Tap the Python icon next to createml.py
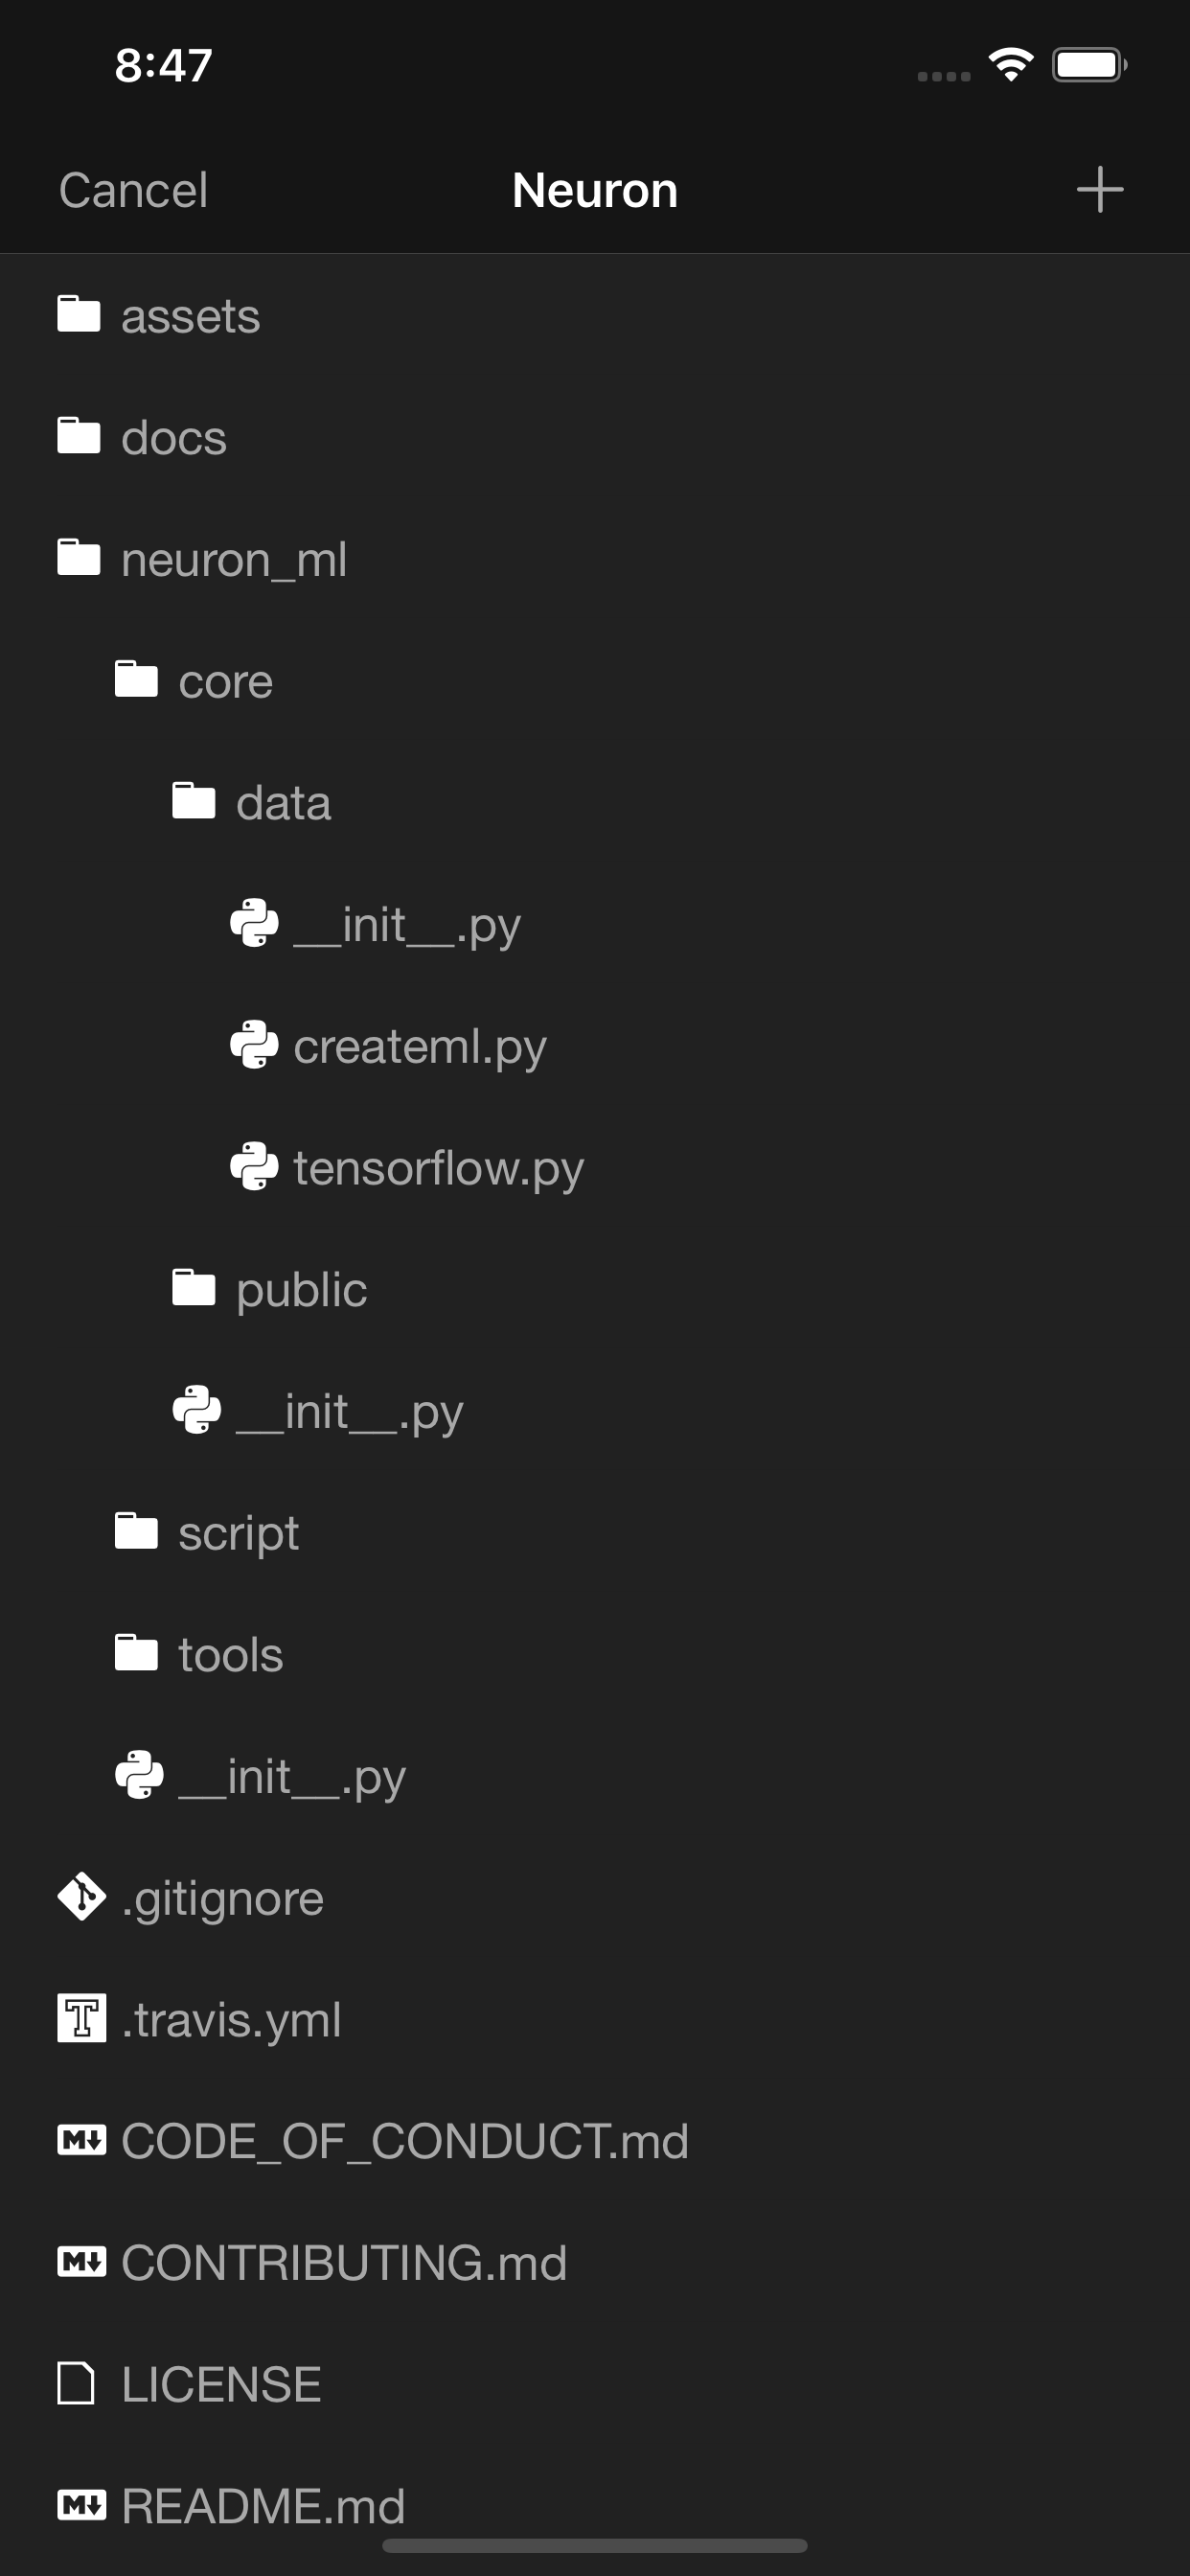Viewport: 1190px width, 2576px height. (253, 1045)
